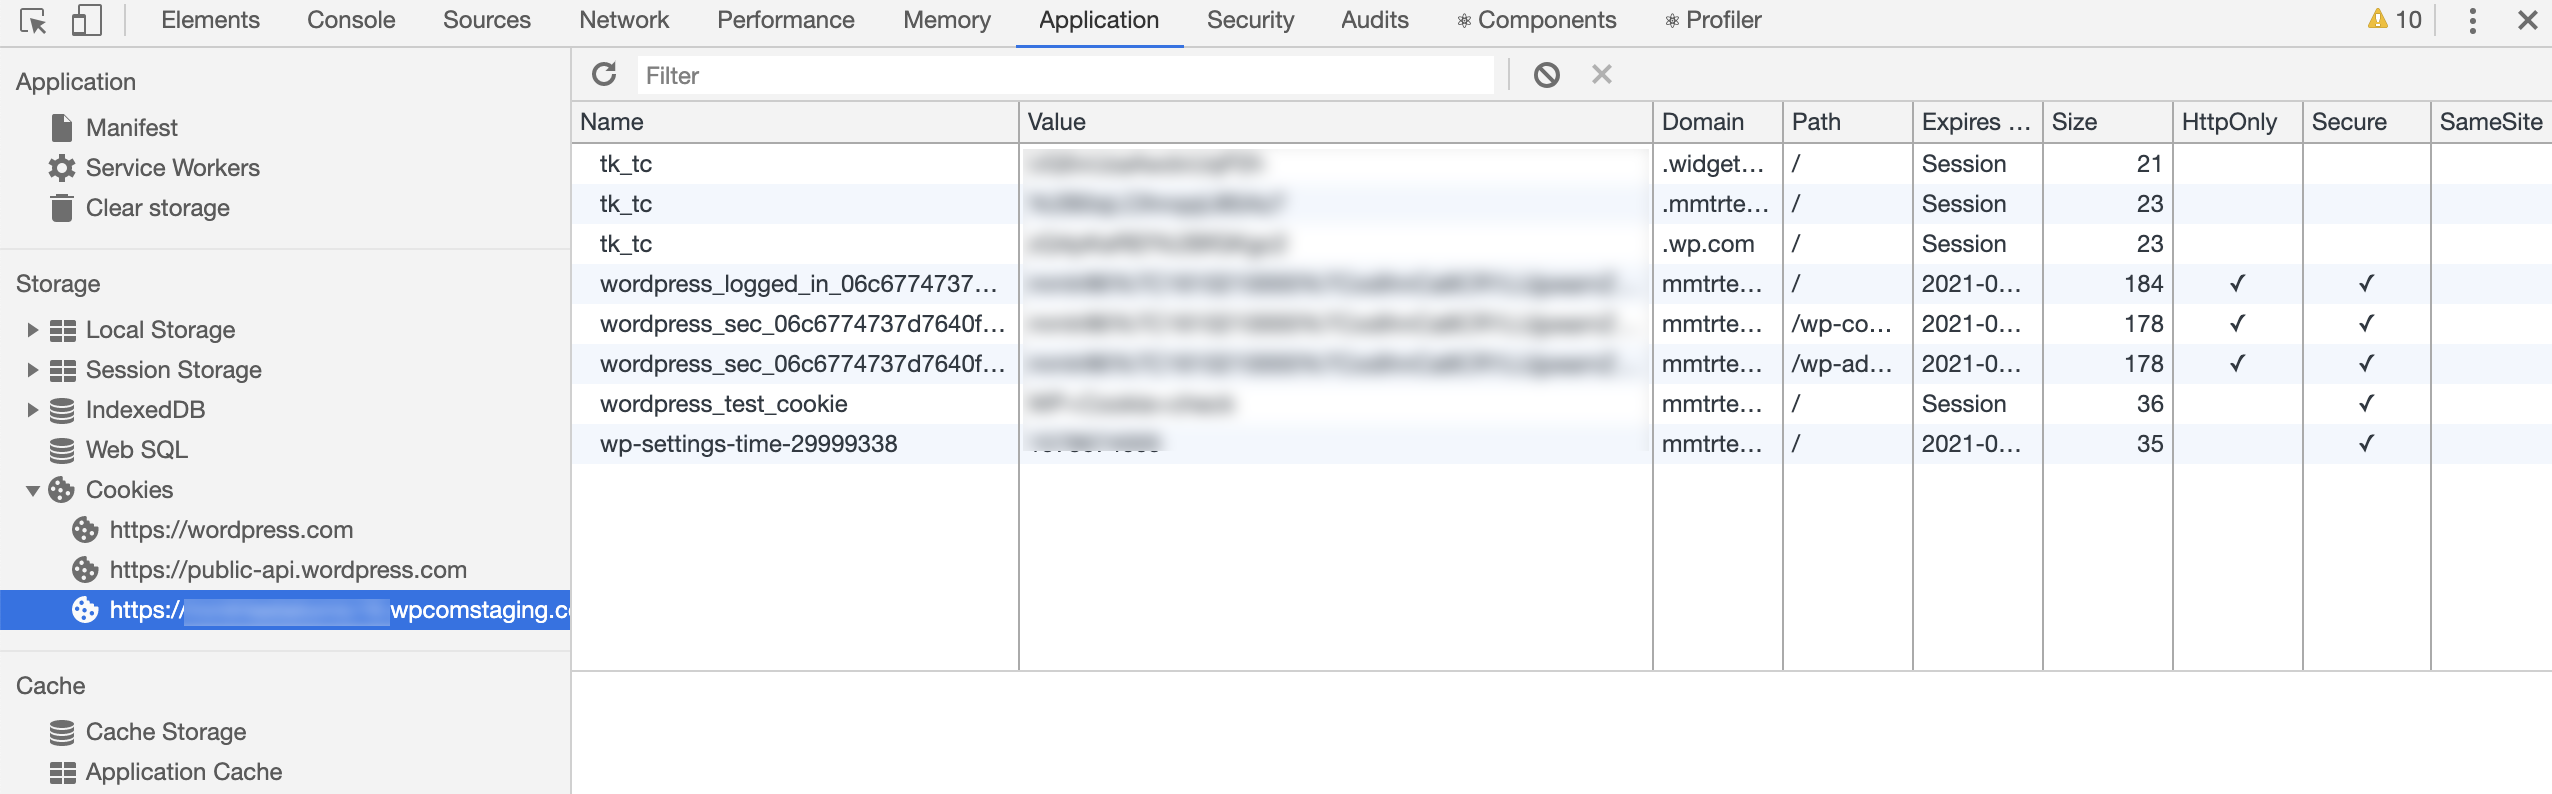Viewport: 2552px width, 794px height.
Task: Switch to the Sources tab
Action: coord(487,20)
